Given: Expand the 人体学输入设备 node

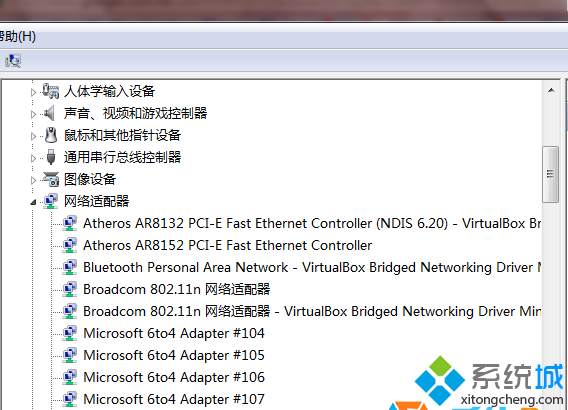Looking at the screenshot, I should click(33, 92).
